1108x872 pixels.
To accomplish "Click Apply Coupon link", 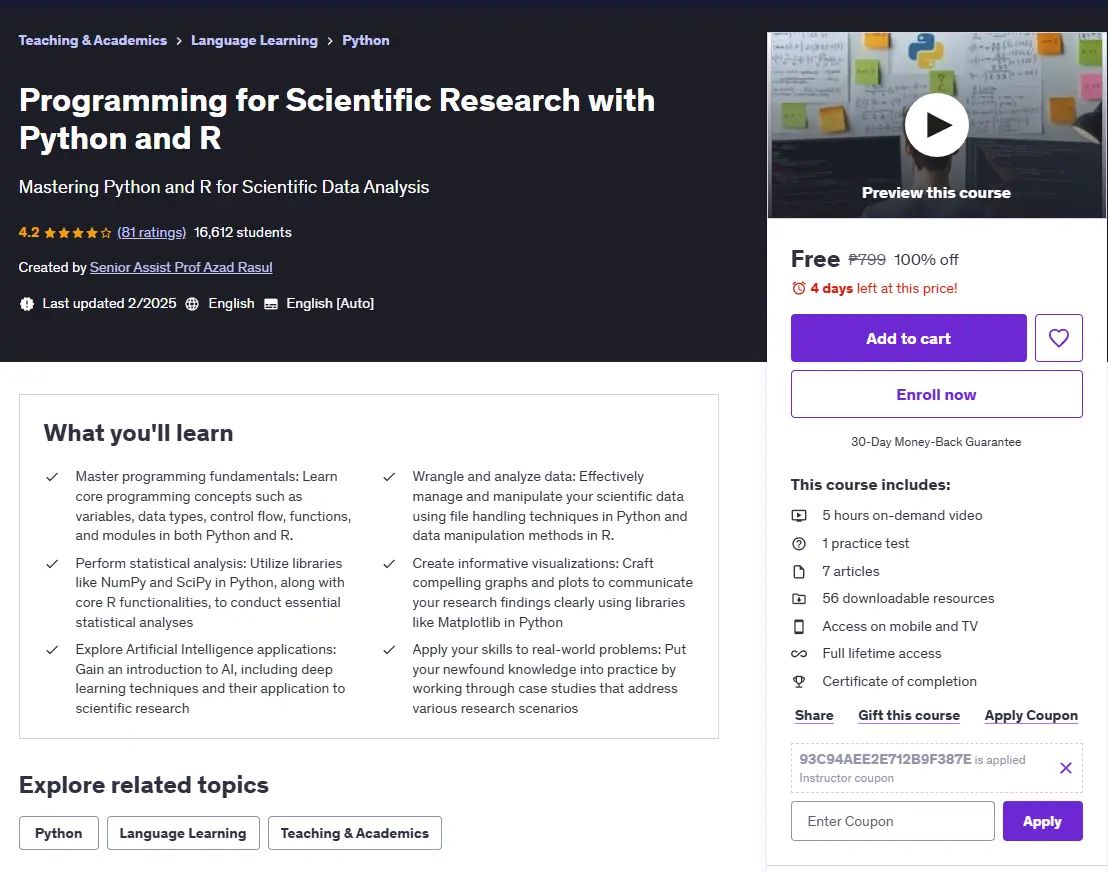I will 1031,715.
